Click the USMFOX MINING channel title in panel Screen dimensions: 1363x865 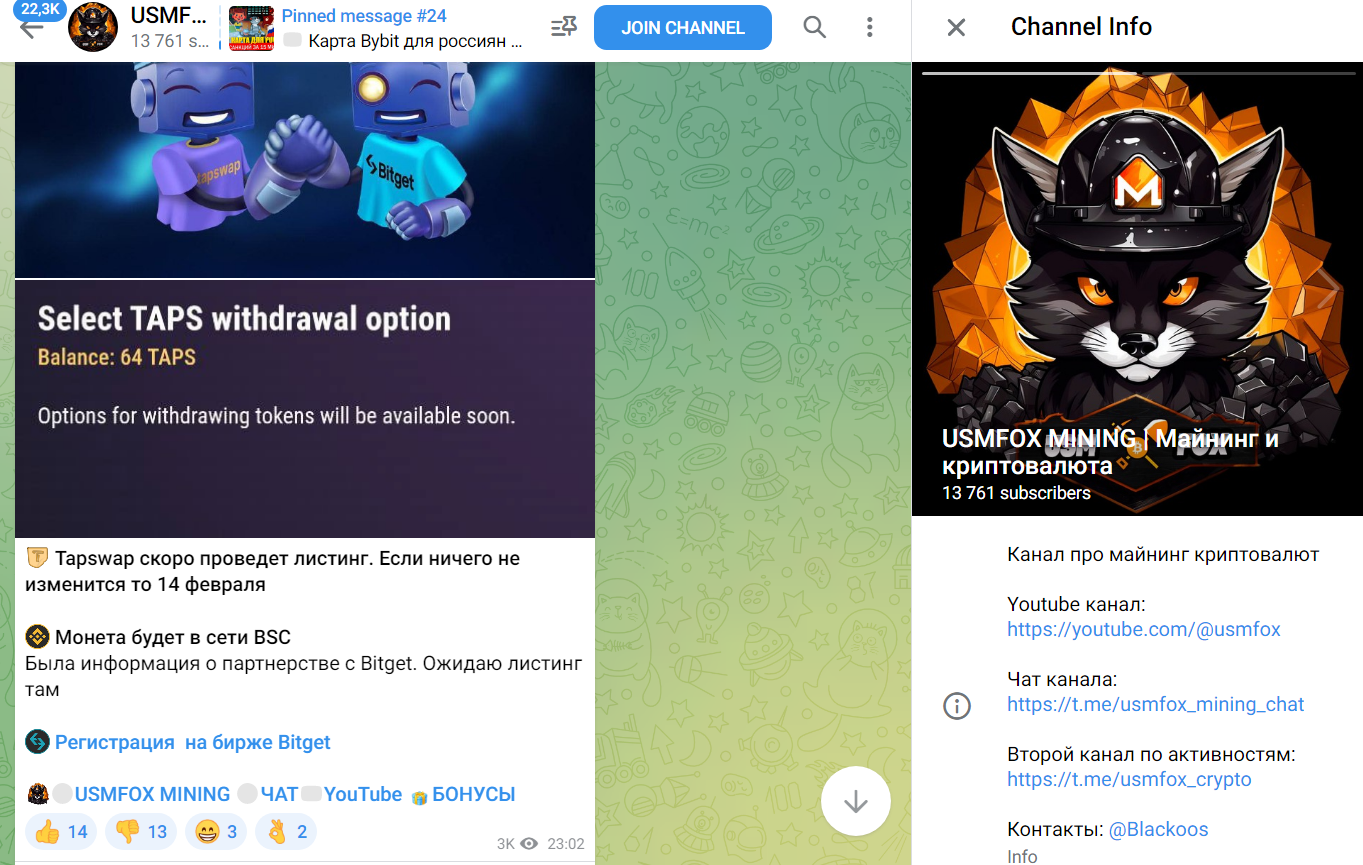coord(1110,452)
